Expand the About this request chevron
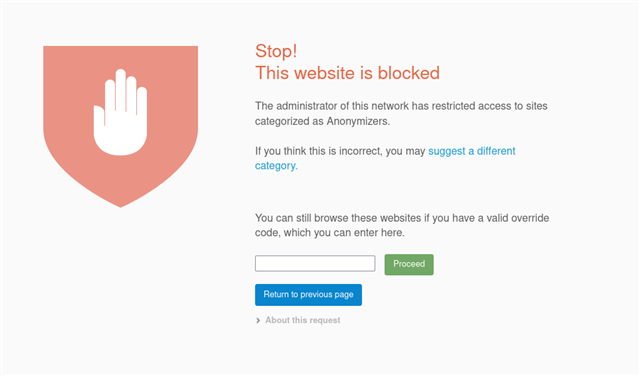The image size is (640, 376). click(258, 320)
